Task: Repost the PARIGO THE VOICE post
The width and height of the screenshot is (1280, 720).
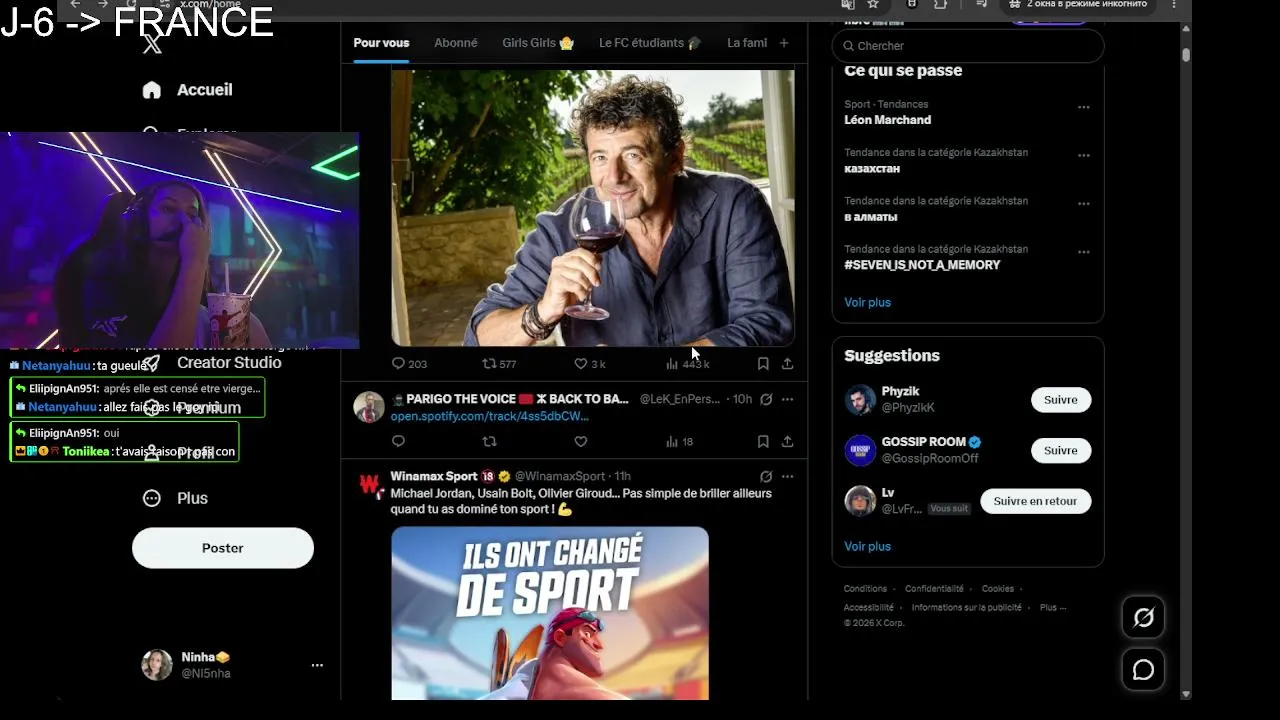Action: tap(489, 441)
